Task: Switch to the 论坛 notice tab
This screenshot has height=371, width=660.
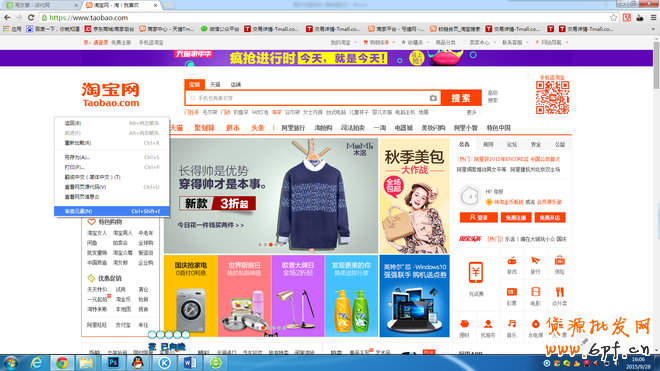Action: click(x=512, y=144)
